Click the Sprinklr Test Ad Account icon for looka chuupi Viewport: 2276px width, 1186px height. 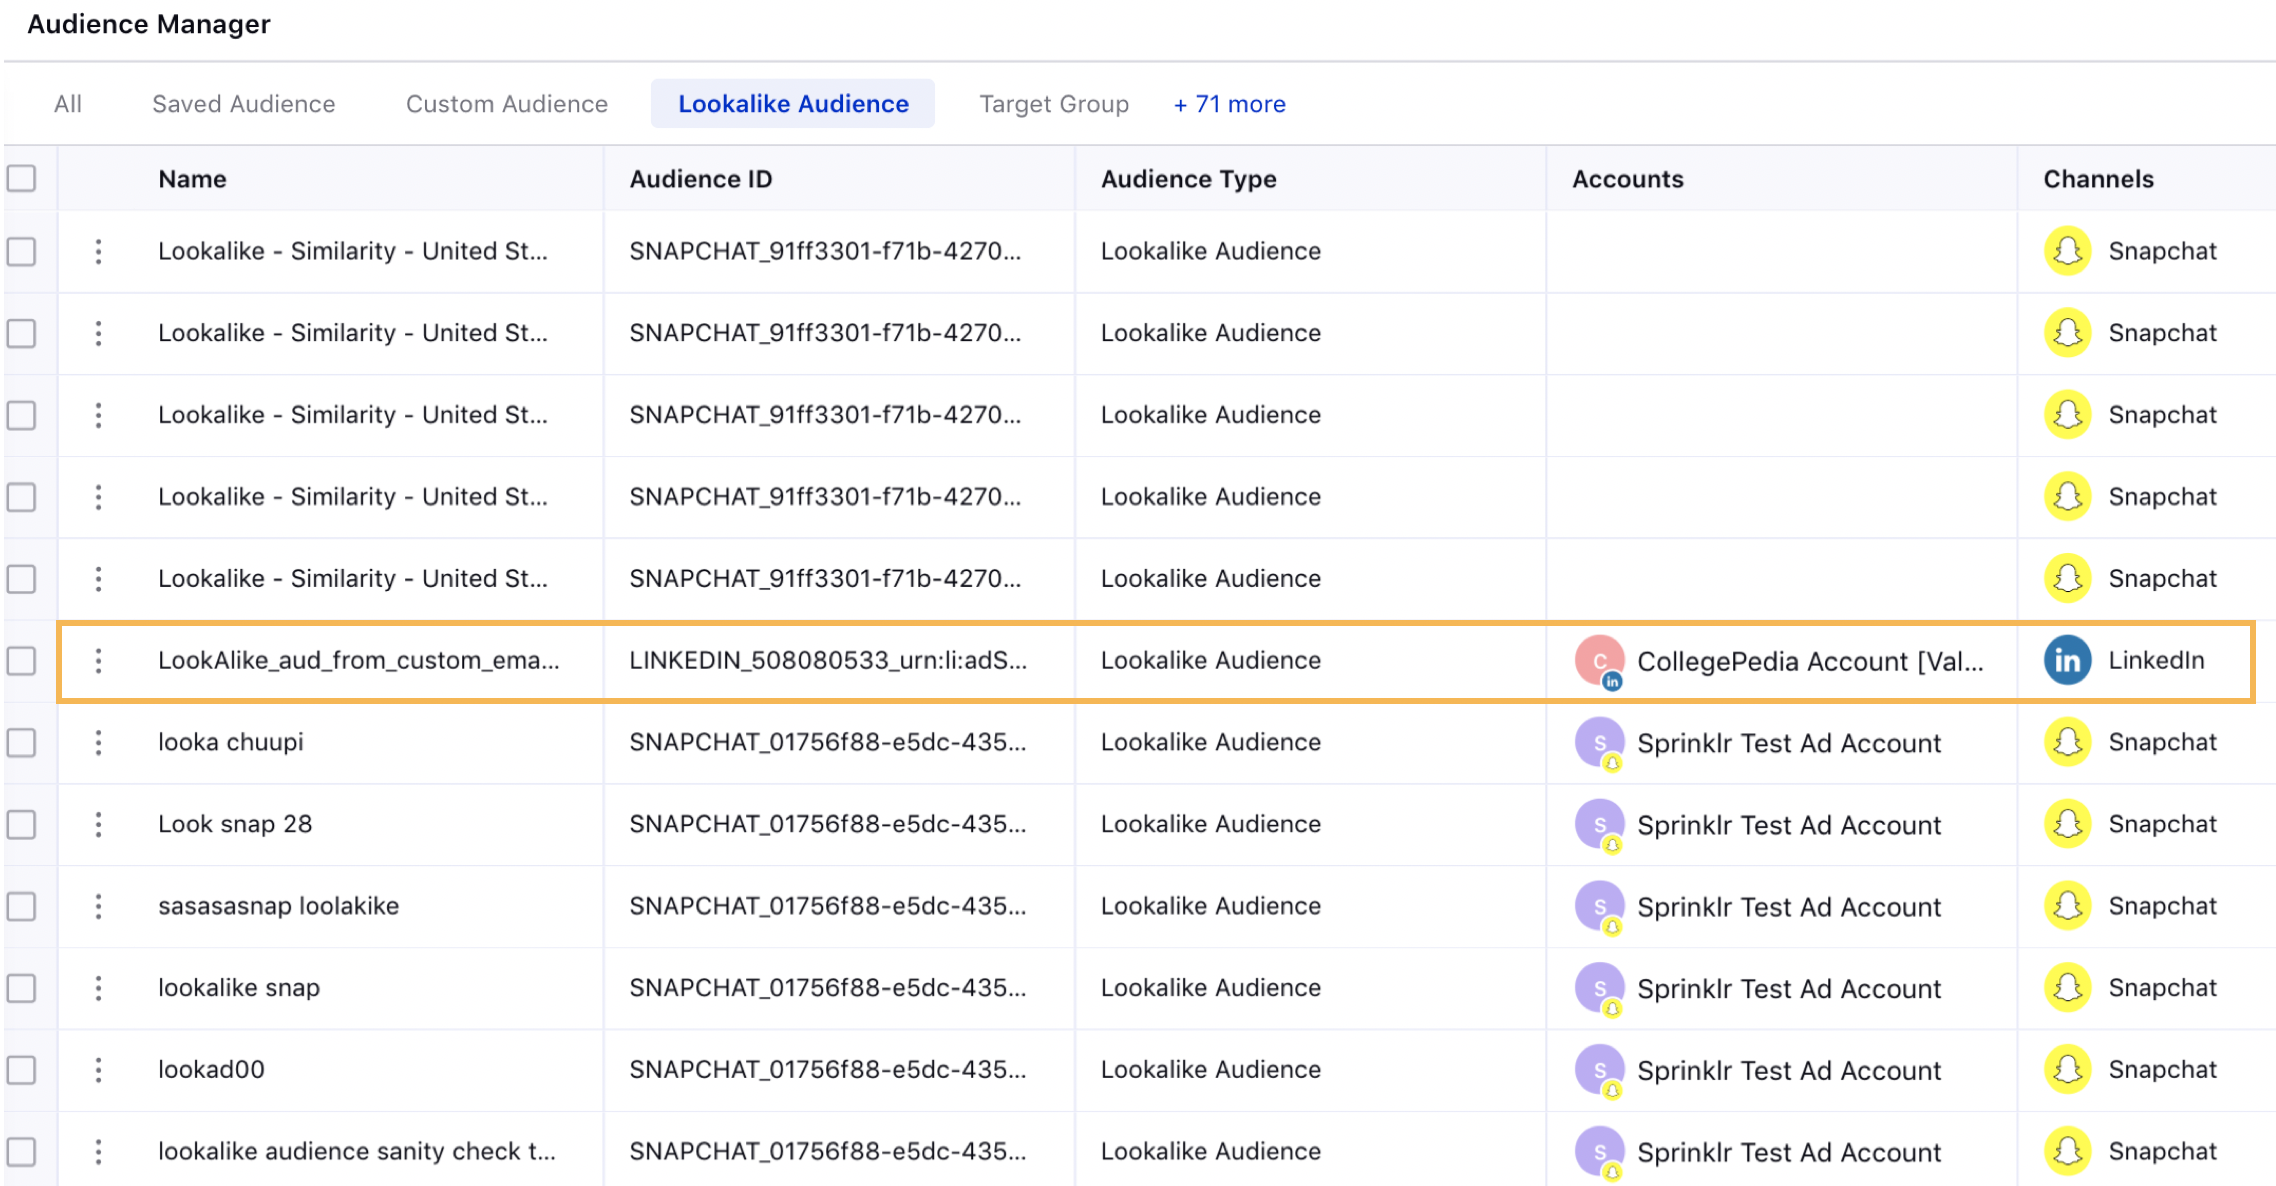[x=1599, y=740]
